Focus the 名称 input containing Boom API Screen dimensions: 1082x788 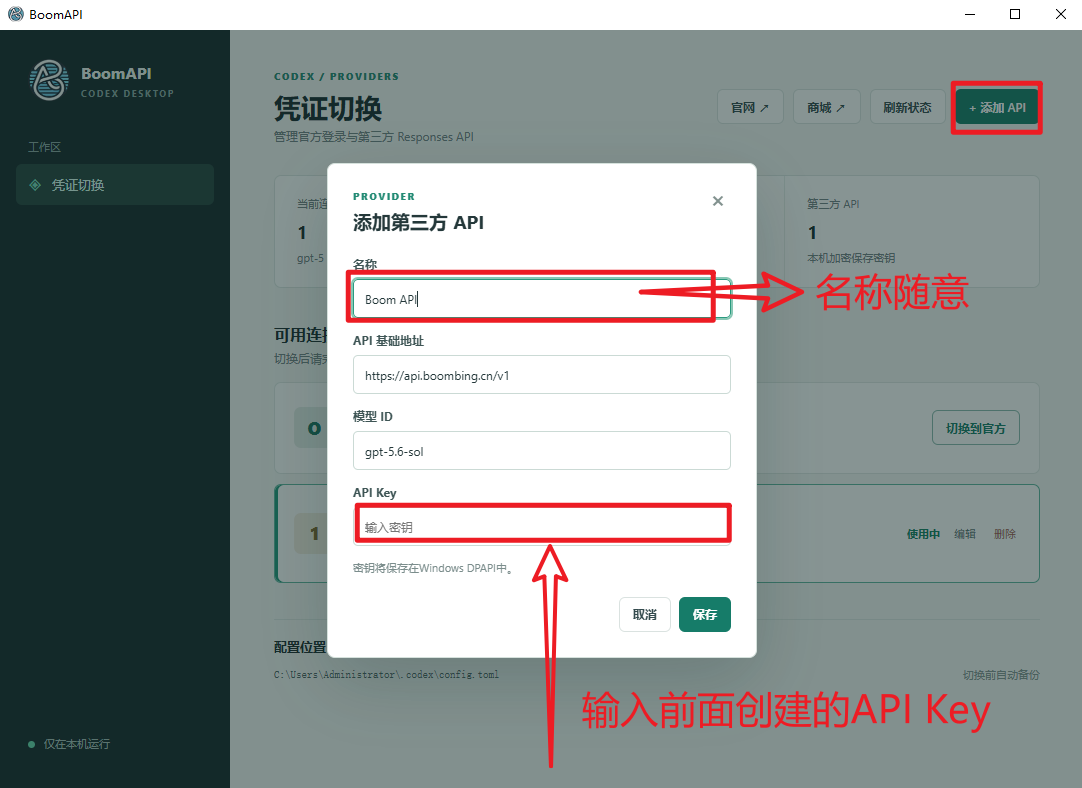point(542,299)
